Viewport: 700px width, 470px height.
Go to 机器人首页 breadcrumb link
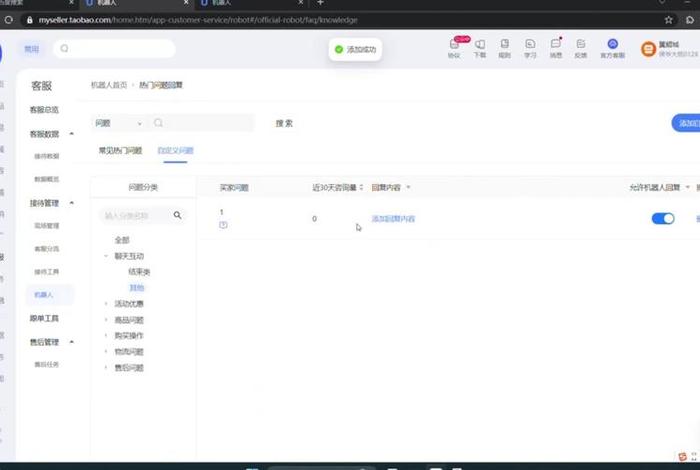(109, 85)
